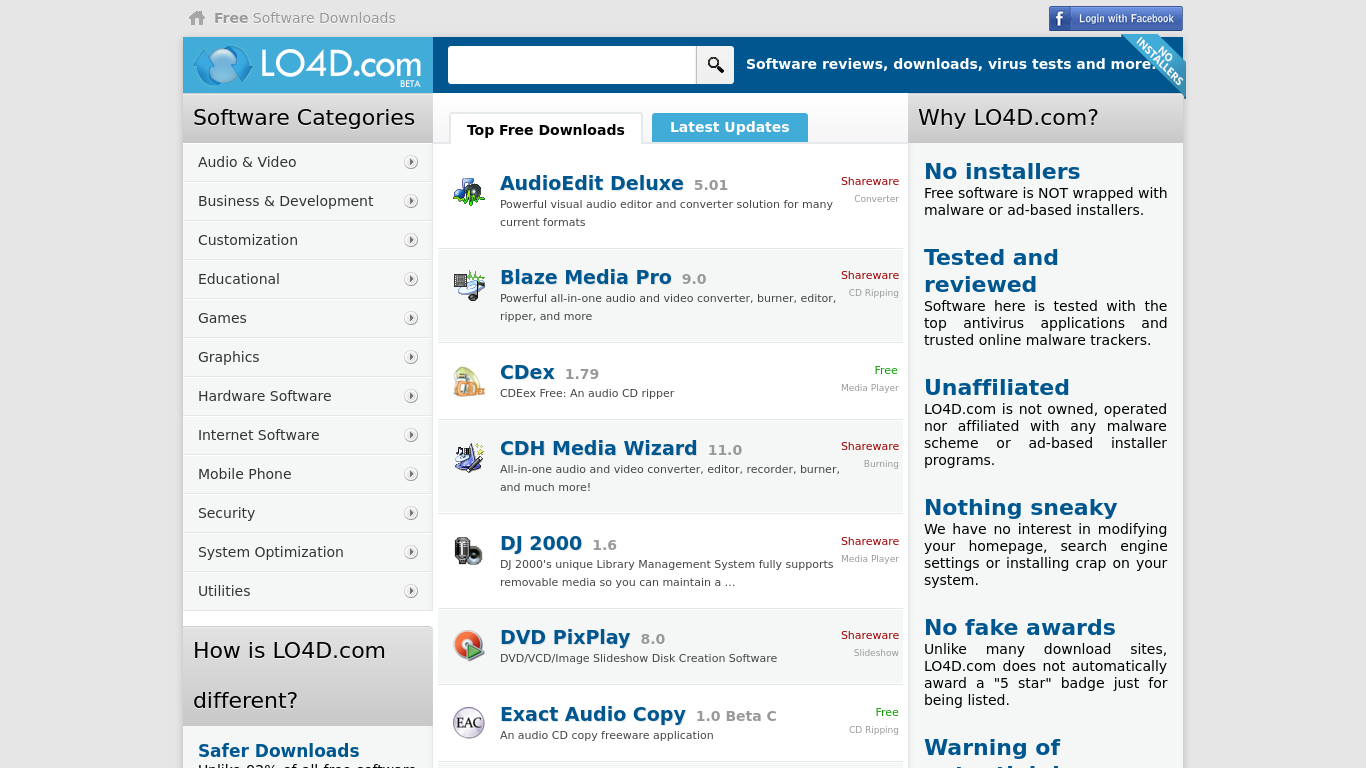This screenshot has height=768, width=1366.
Task: Expand the Educational category arrow
Action: [411, 279]
